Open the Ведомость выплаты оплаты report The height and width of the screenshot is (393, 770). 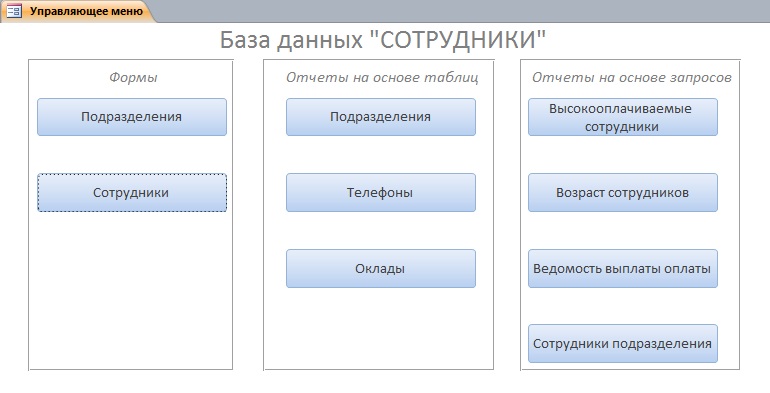(x=623, y=269)
